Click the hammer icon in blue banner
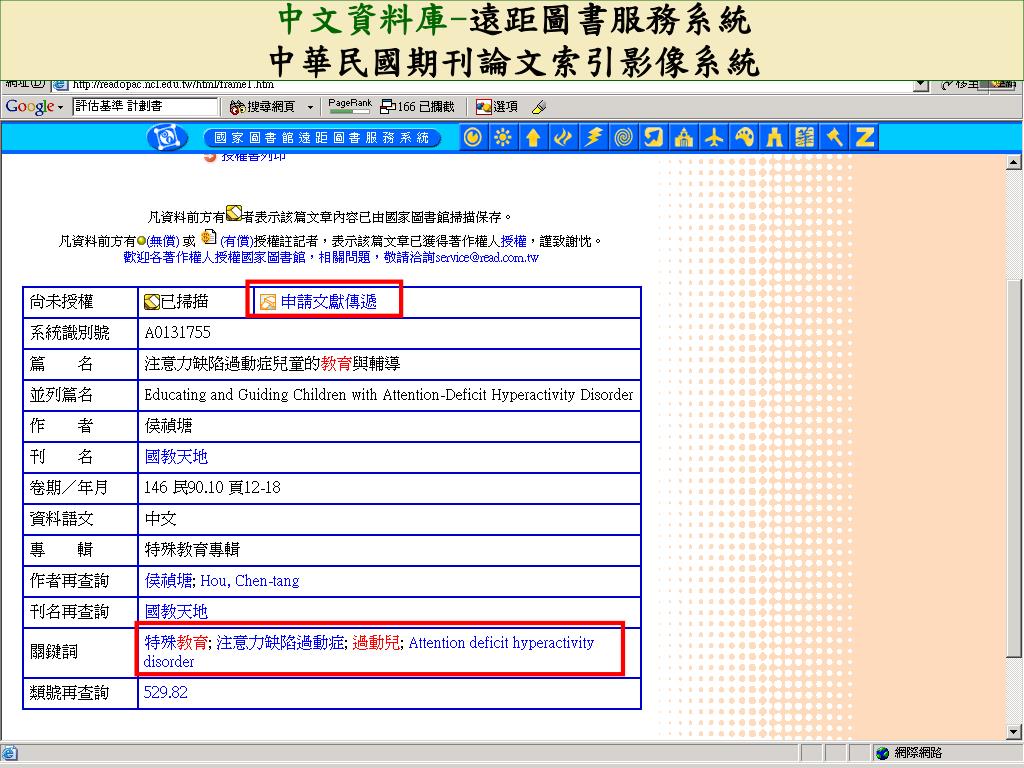Viewport: 1024px width, 768px height. pyautogui.click(x=835, y=138)
